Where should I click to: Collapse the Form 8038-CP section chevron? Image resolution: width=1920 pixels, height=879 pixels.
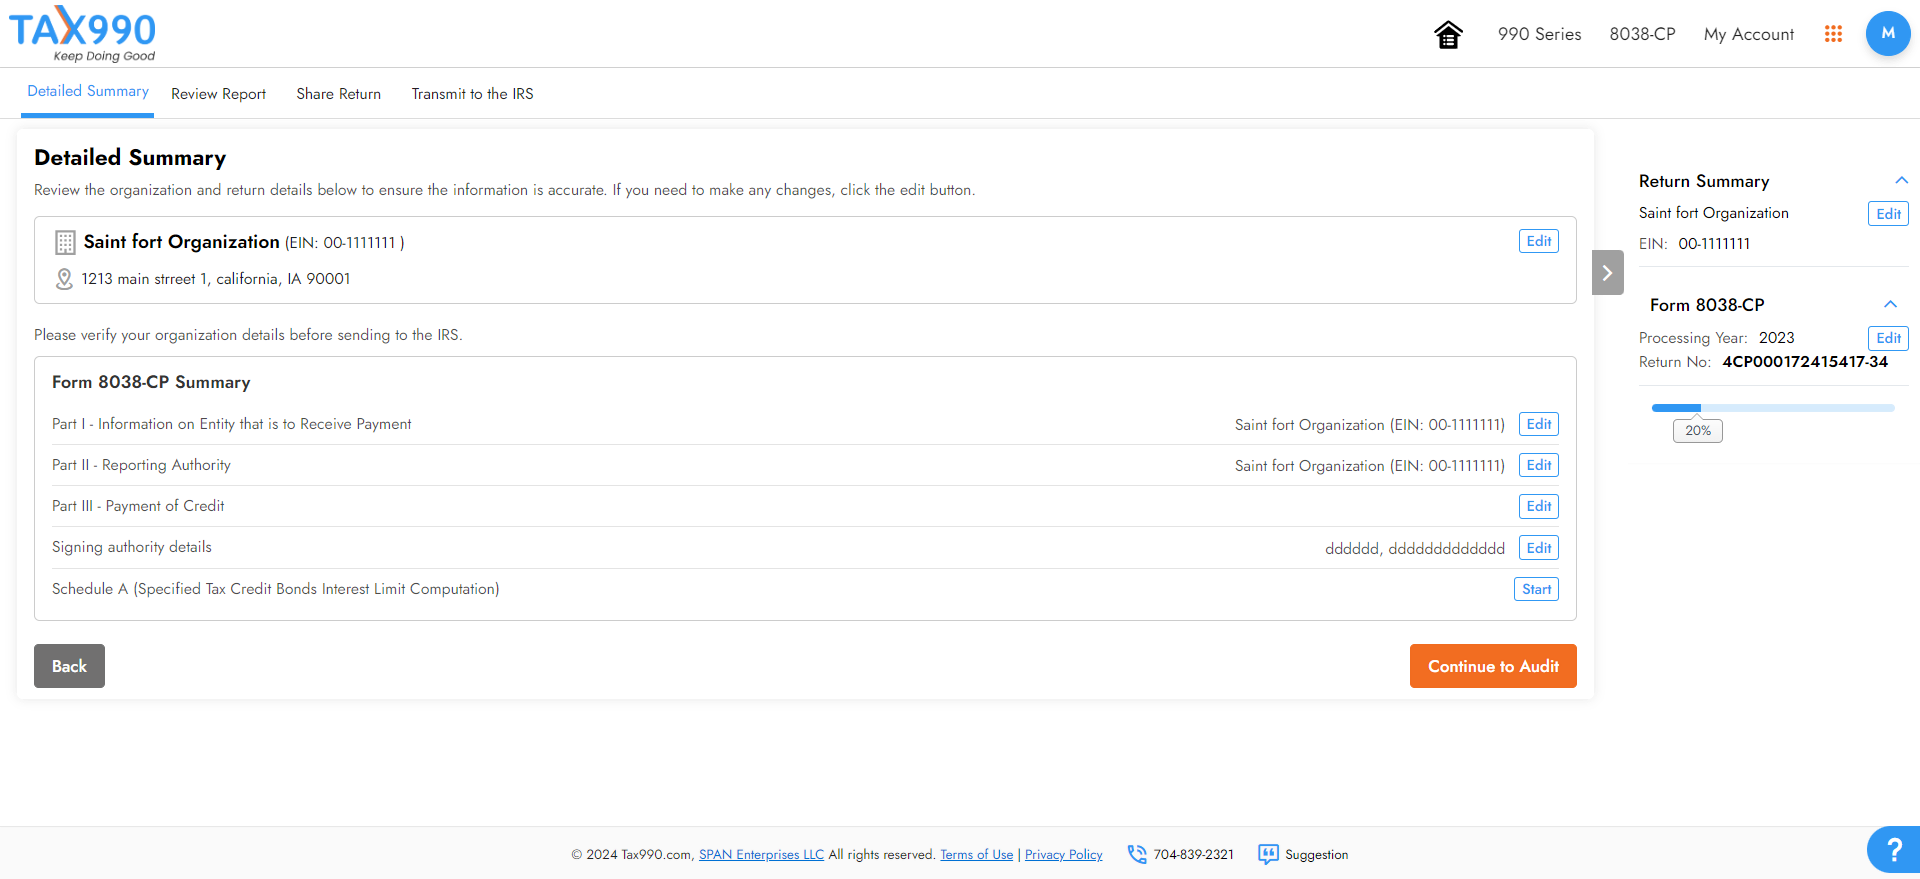tap(1890, 305)
